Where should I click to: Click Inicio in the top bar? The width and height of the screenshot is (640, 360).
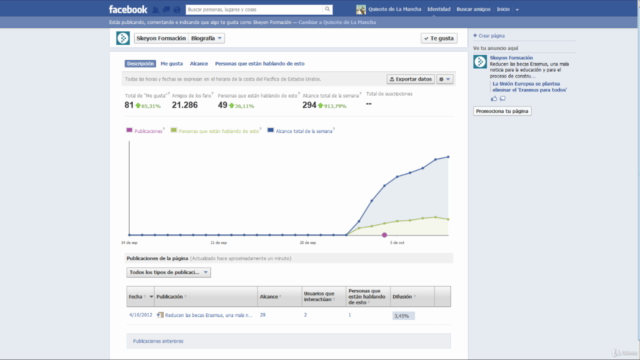click(x=503, y=9)
